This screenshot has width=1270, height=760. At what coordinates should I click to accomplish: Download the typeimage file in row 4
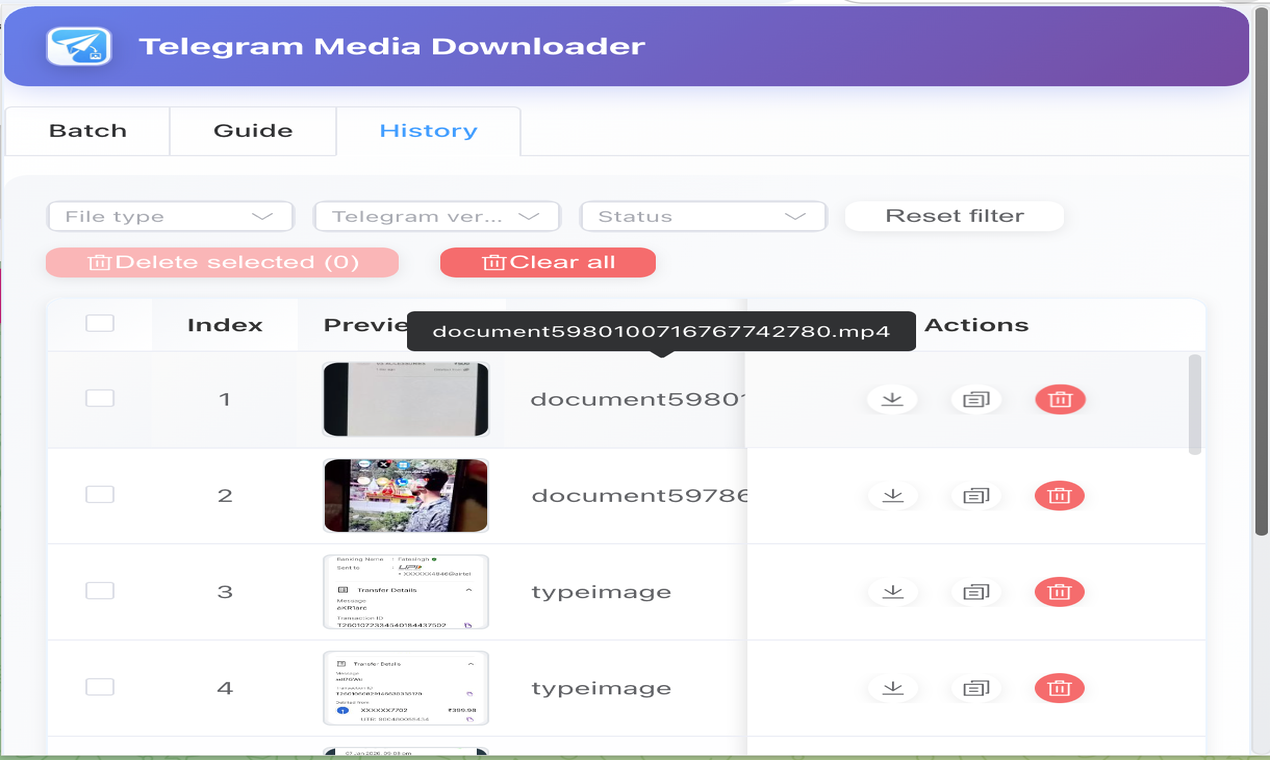[892, 688]
